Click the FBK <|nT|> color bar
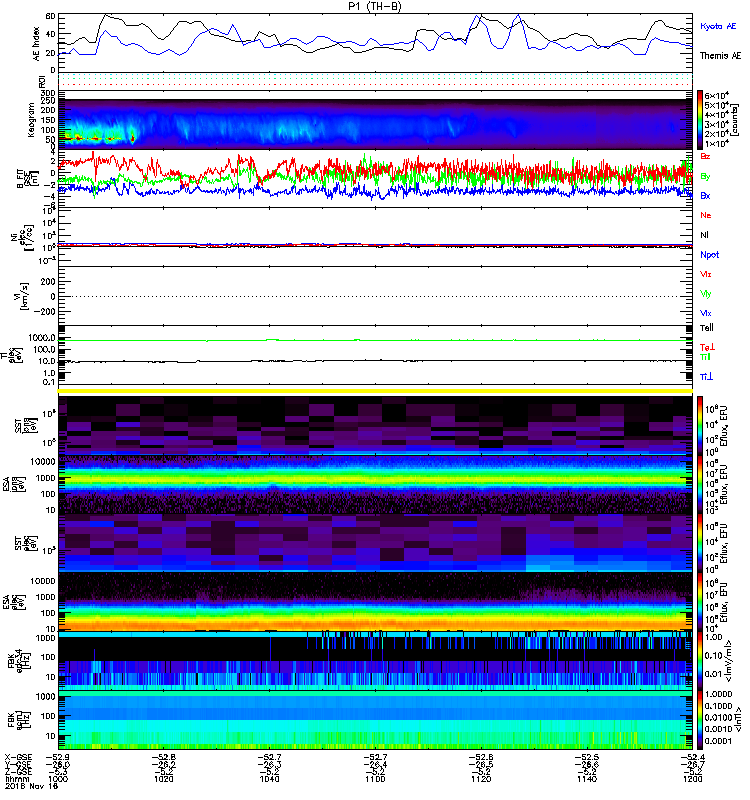The width and height of the screenshot is (750, 800). [700, 720]
